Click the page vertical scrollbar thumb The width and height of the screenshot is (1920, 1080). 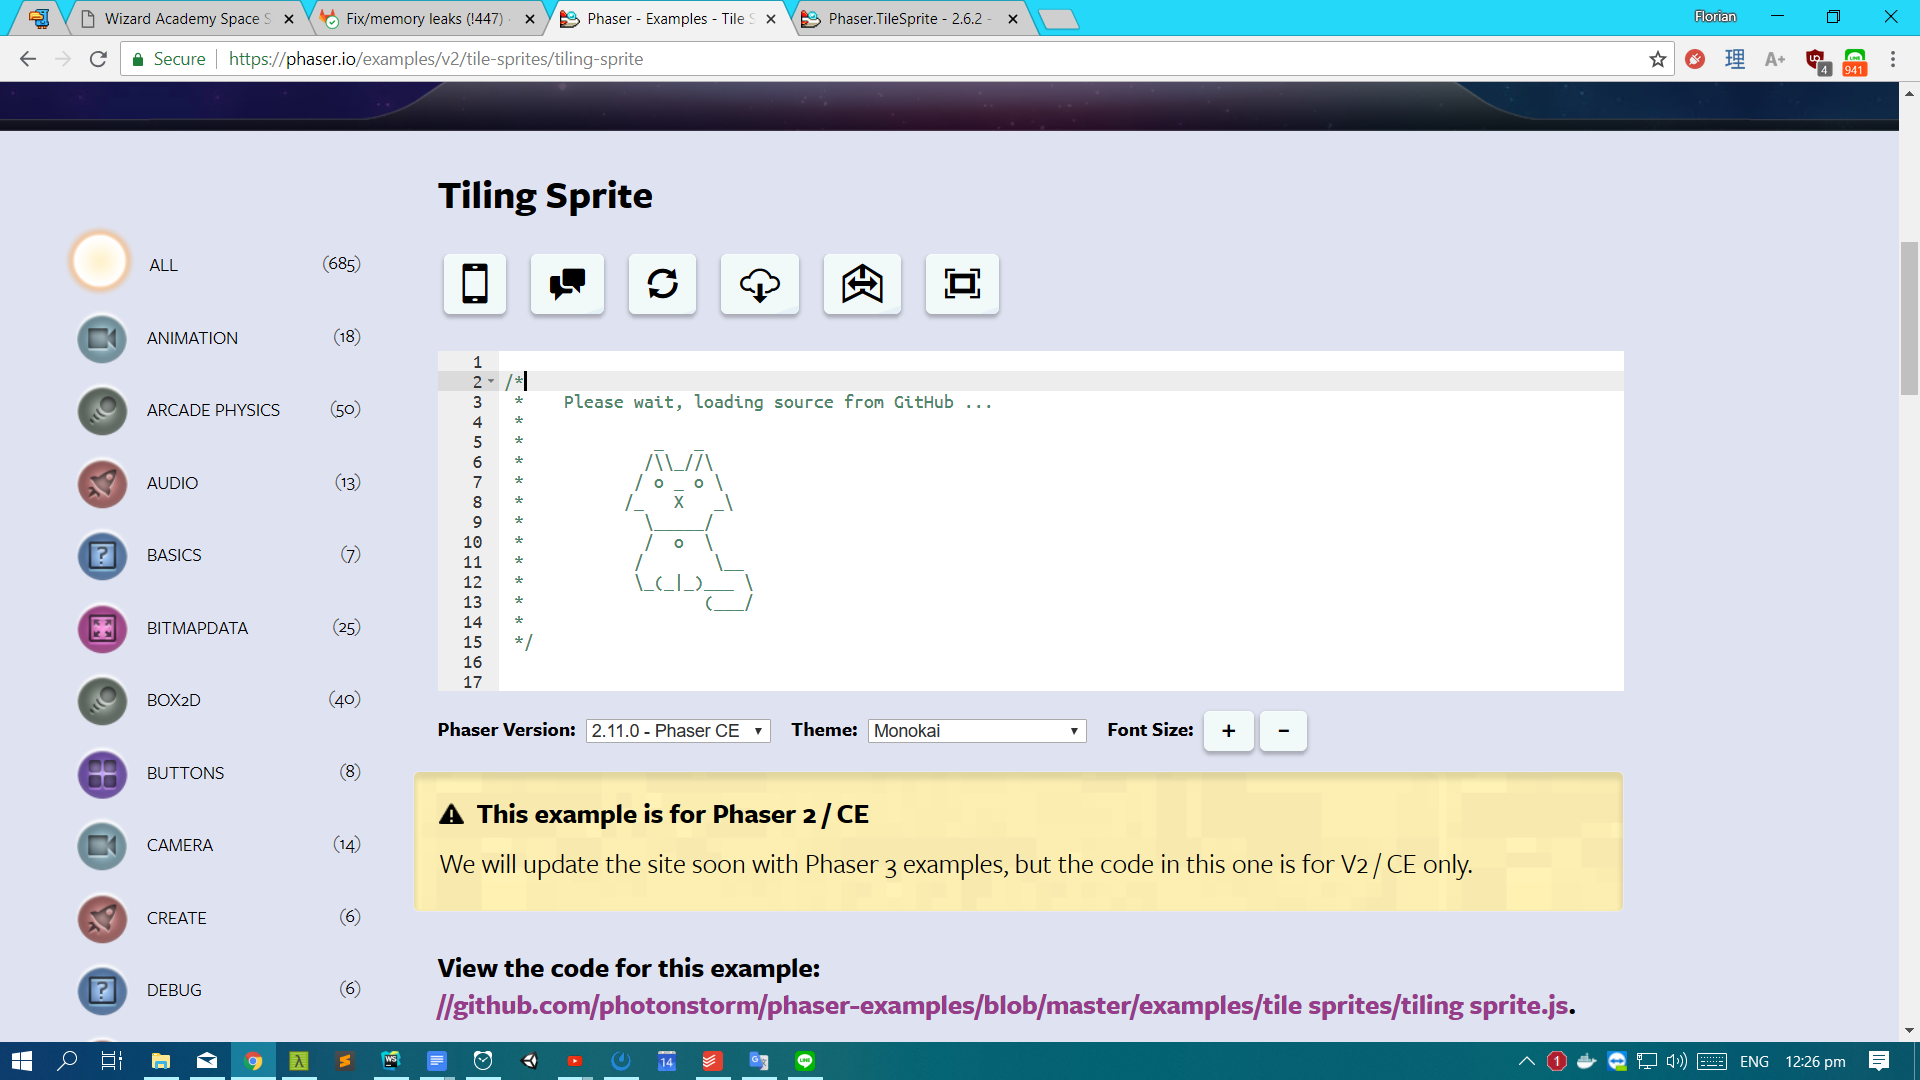tap(1909, 318)
